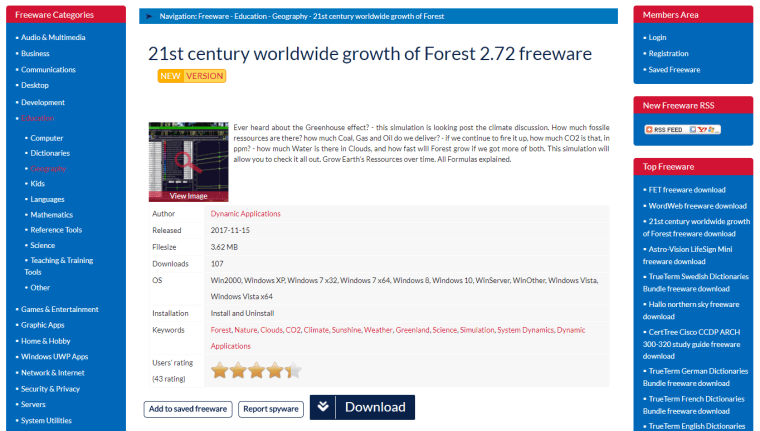760x431 pixels.
Task: Click Registration link
Action: (668, 53)
